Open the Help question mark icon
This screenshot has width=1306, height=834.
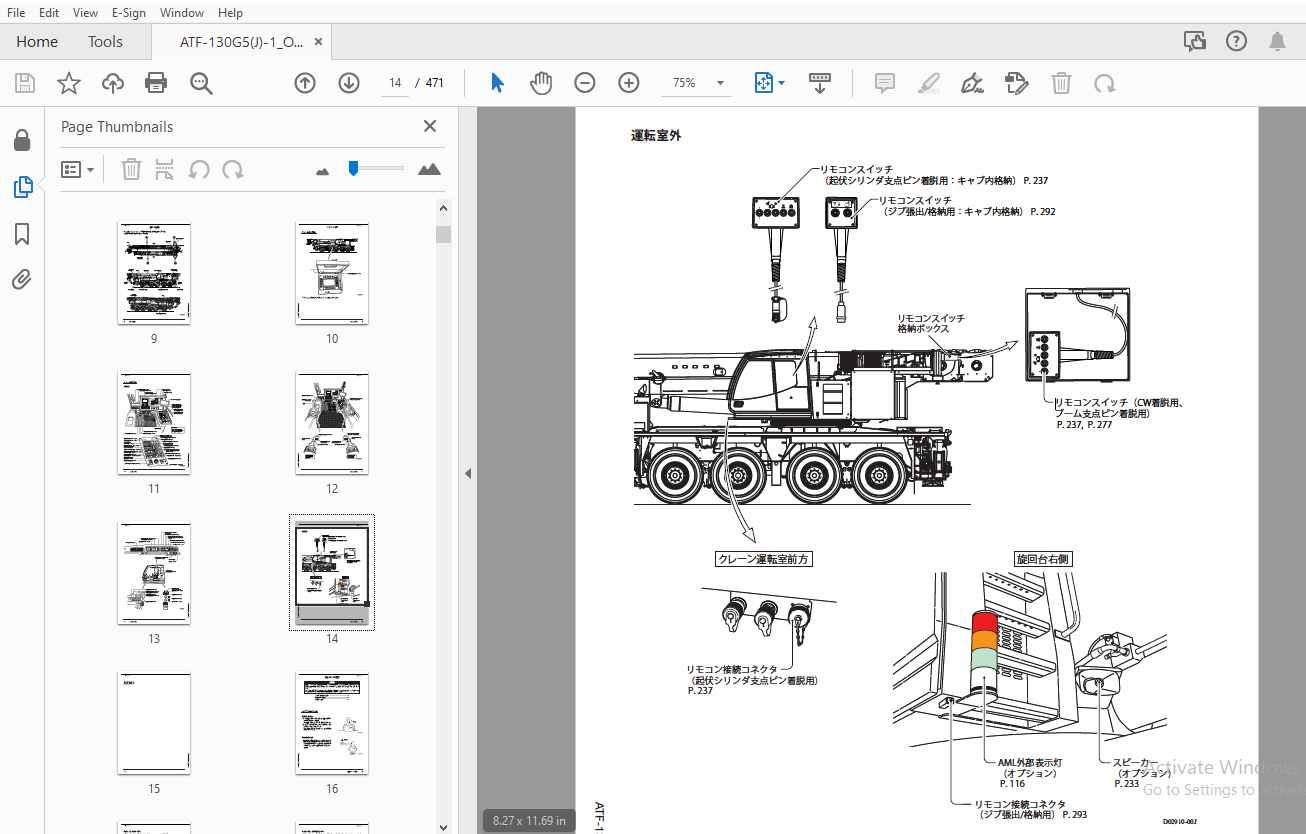(1236, 41)
